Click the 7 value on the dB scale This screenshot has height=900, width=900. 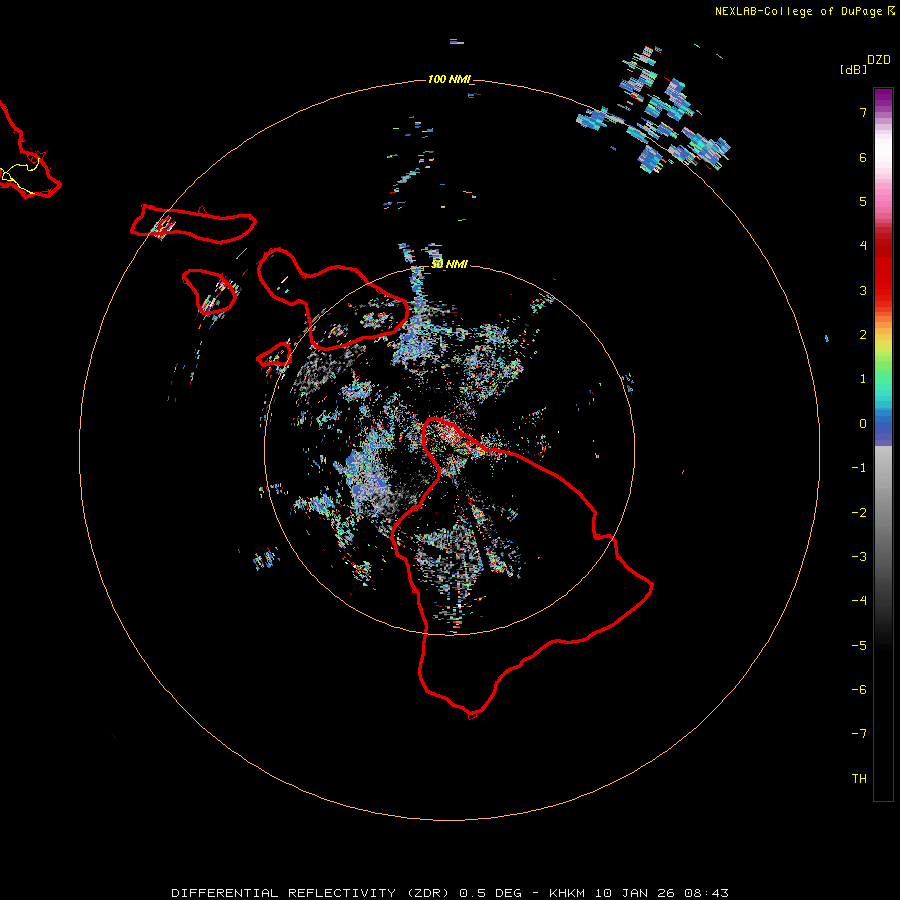pos(863,112)
